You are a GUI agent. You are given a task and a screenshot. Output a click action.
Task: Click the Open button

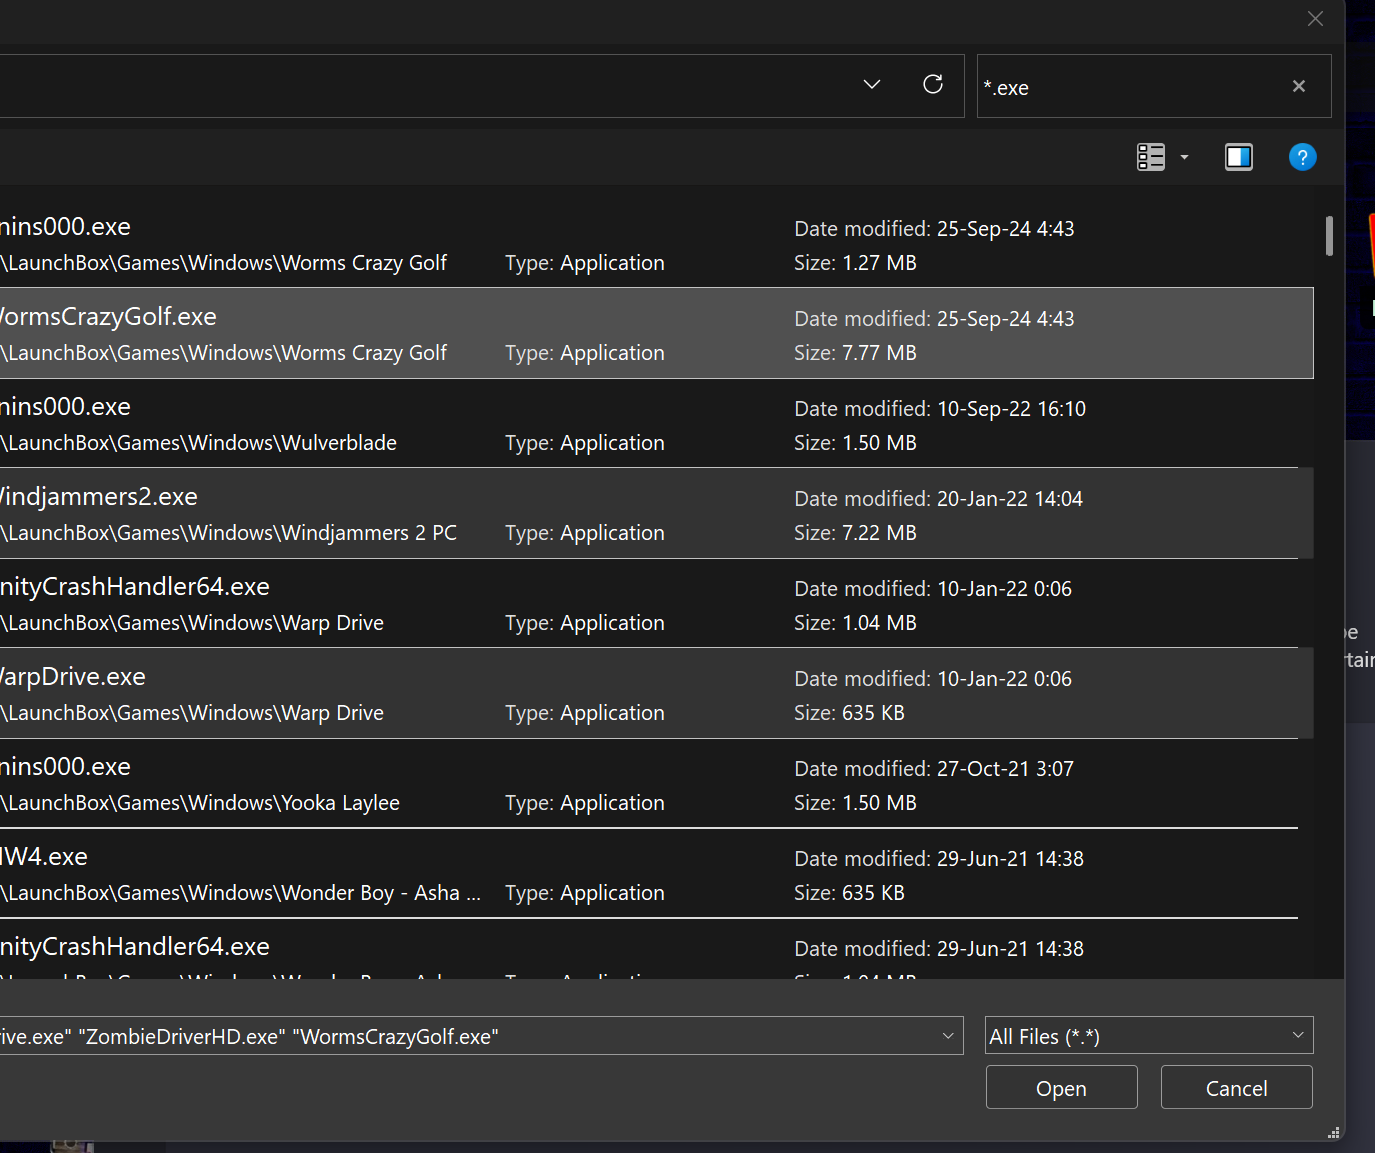[1061, 1088]
